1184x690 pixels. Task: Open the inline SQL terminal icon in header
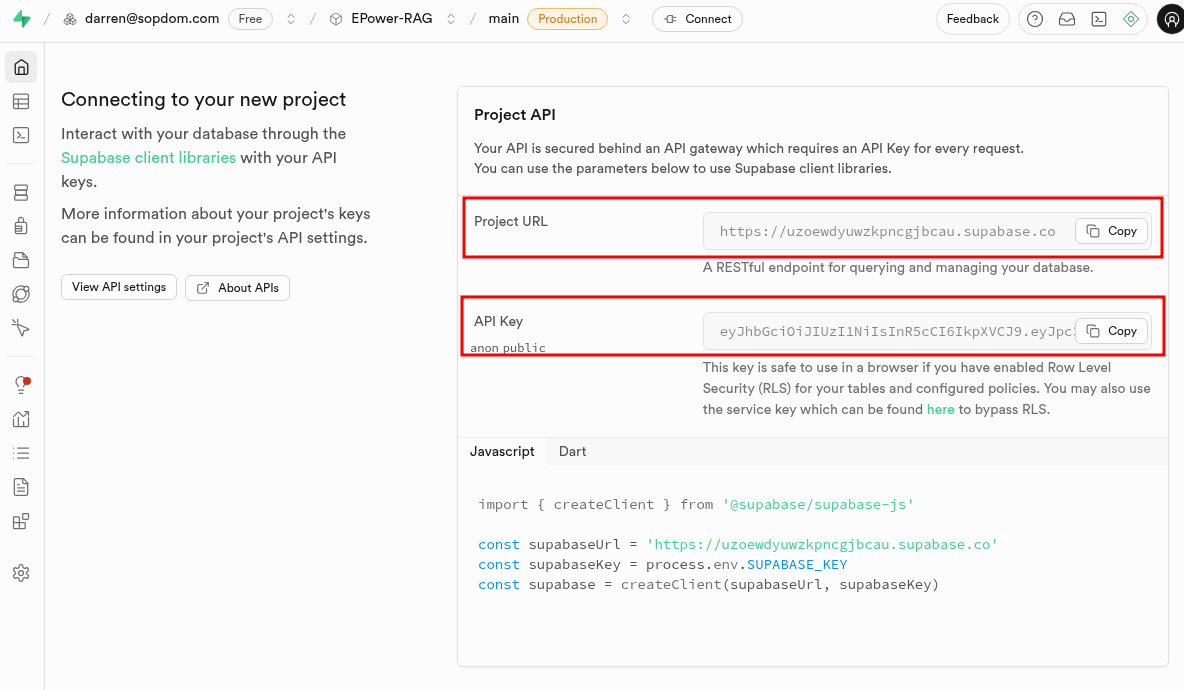click(x=1099, y=19)
